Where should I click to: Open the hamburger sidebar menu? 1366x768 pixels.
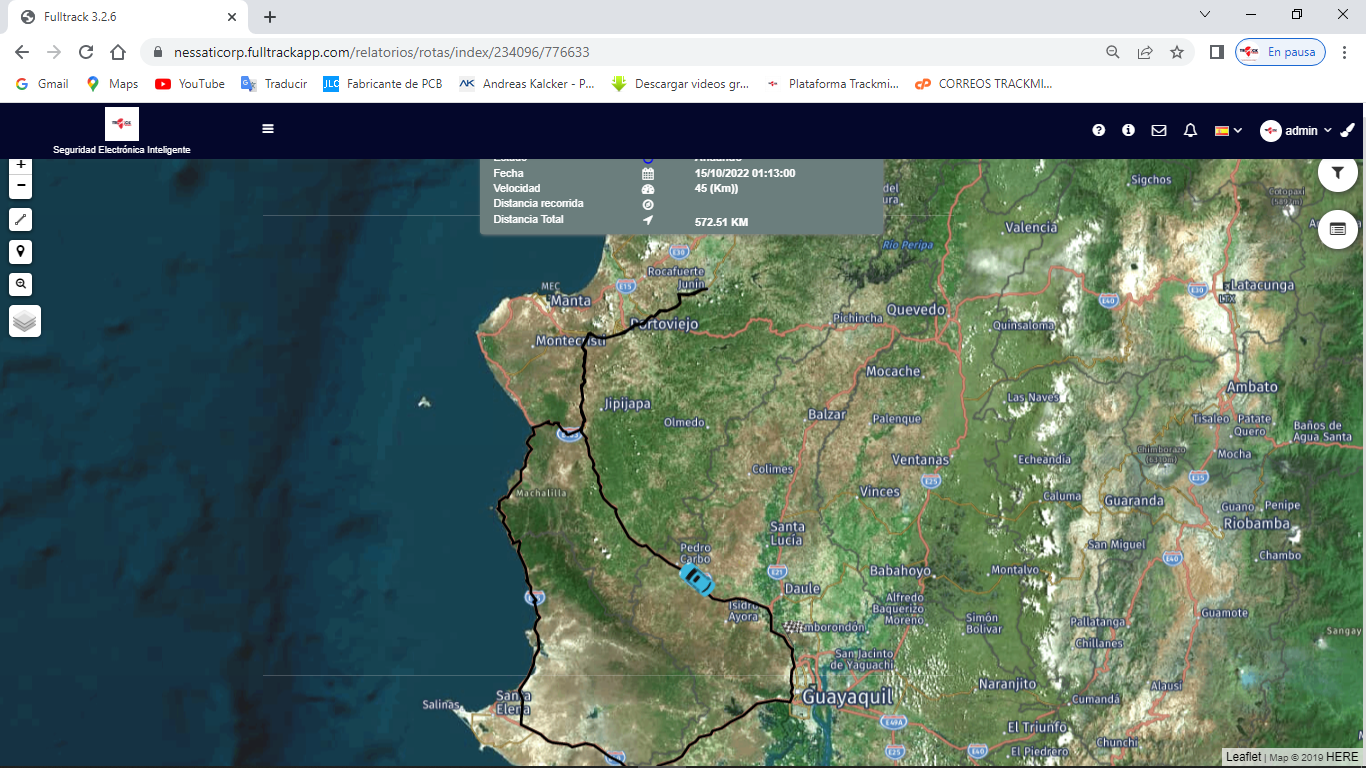point(268,129)
